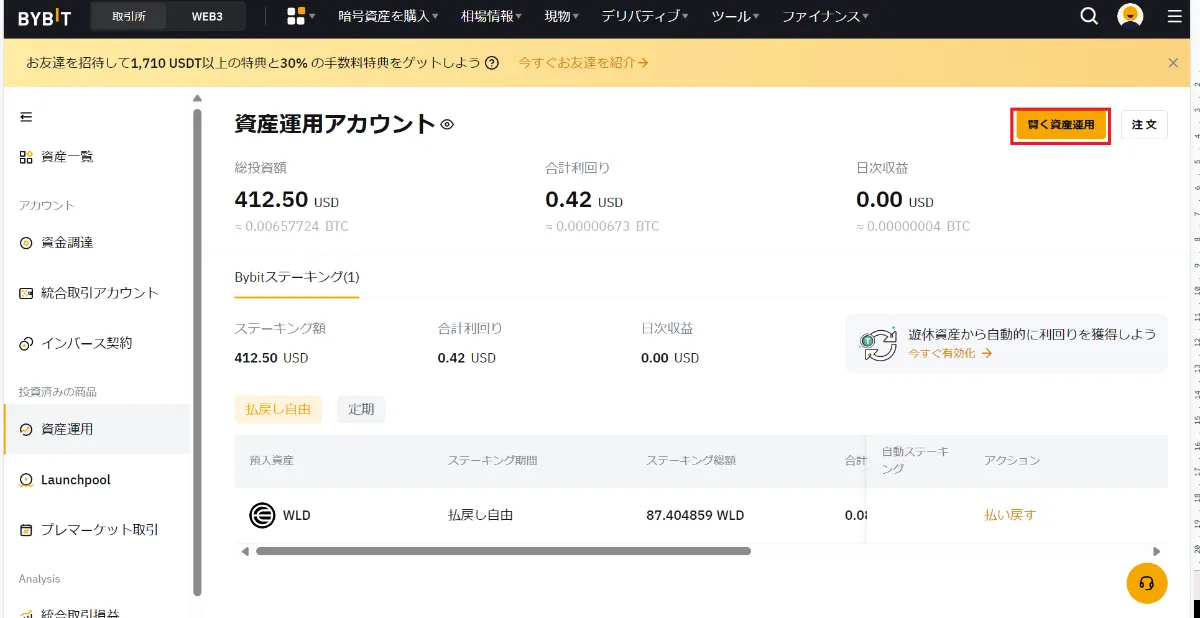Viewport: 1200px width, 618px height.
Task: Click 今すぐお友達を紹介 link
Action: [x=583, y=62]
